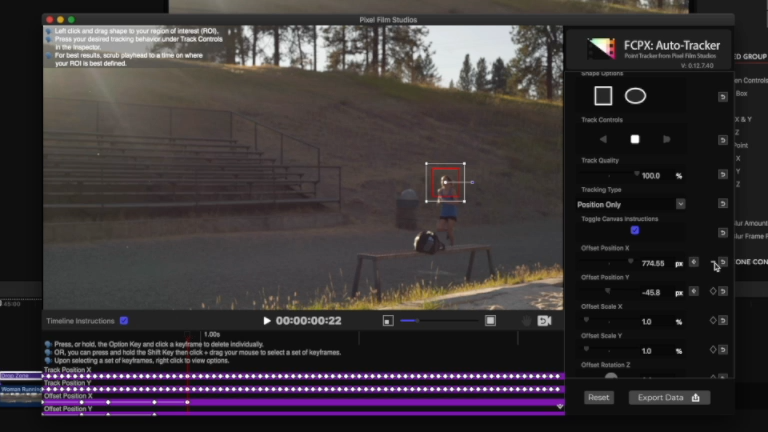The width and height of the screenshot is (768, 432).
Task: Expand timeline tracks with the chevron at right
Action: click(x=560, y=407)
